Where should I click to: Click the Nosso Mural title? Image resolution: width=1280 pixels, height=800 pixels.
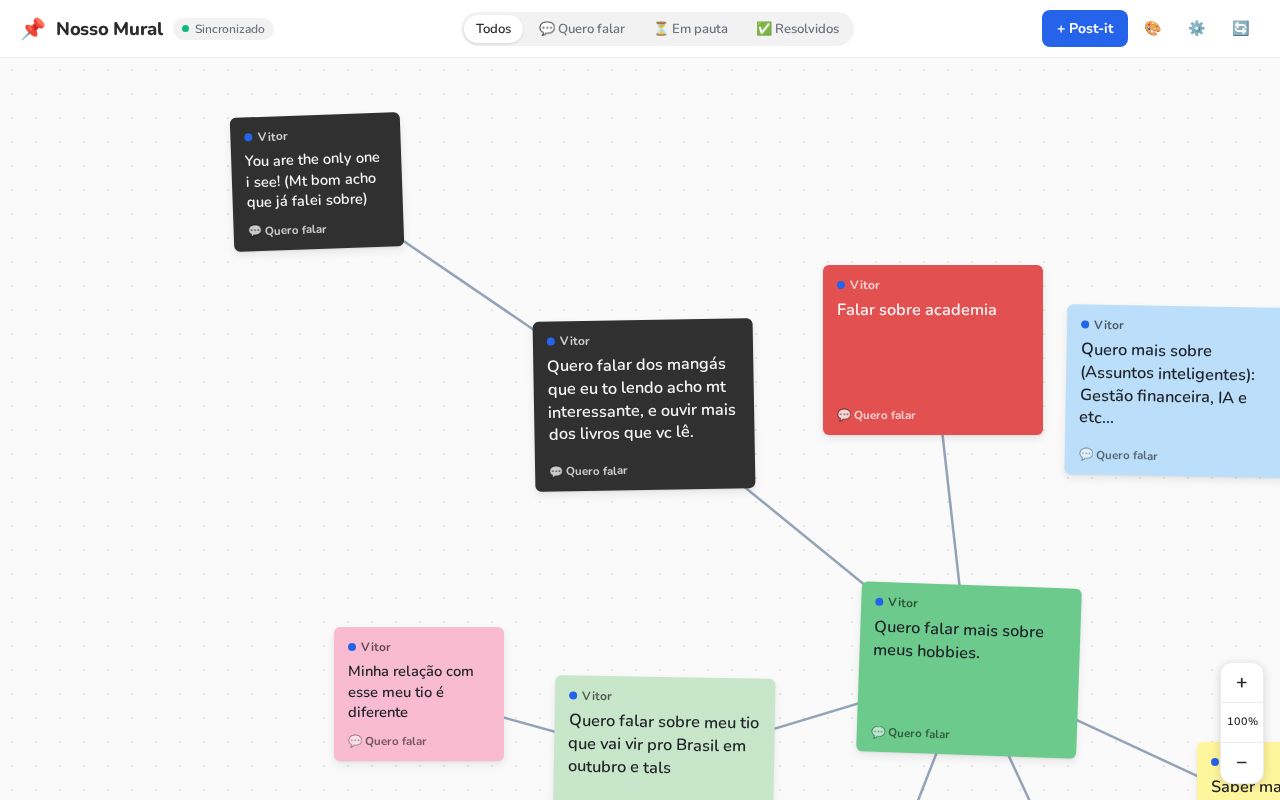pyautogui.click(x=109, y=29)
